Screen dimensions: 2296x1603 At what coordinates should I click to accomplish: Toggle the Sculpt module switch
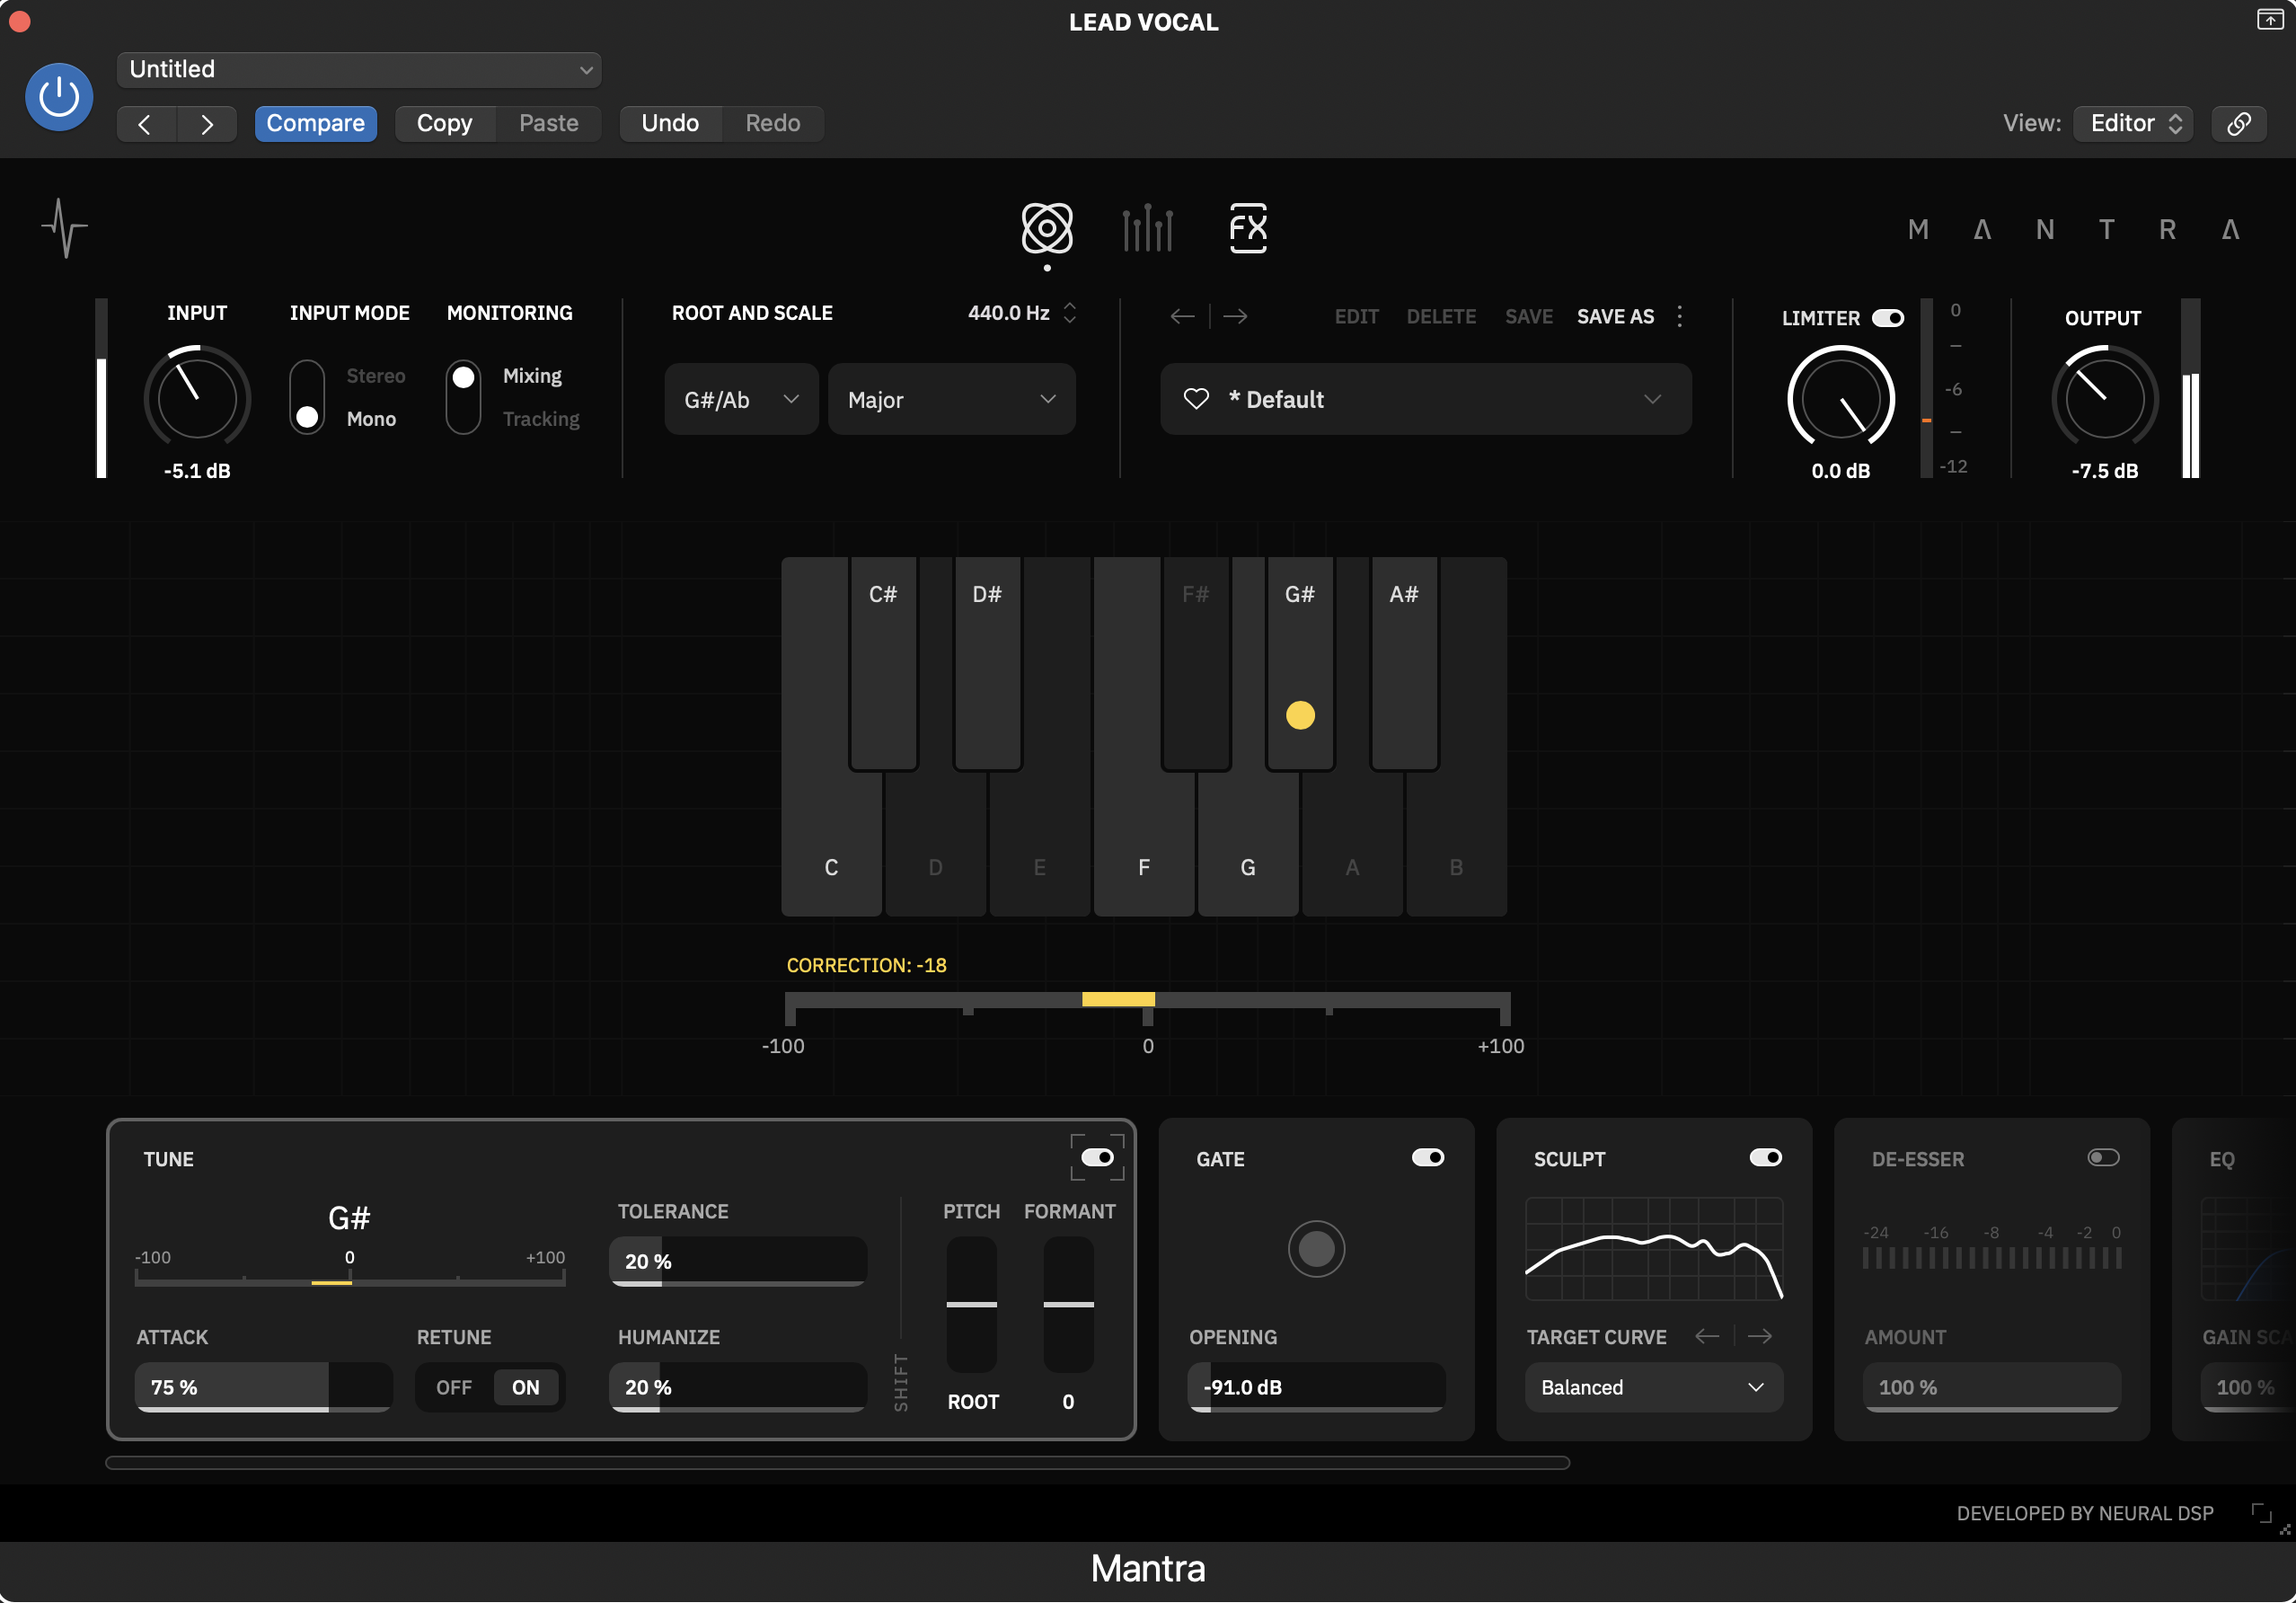[x=1765, y=1157]
